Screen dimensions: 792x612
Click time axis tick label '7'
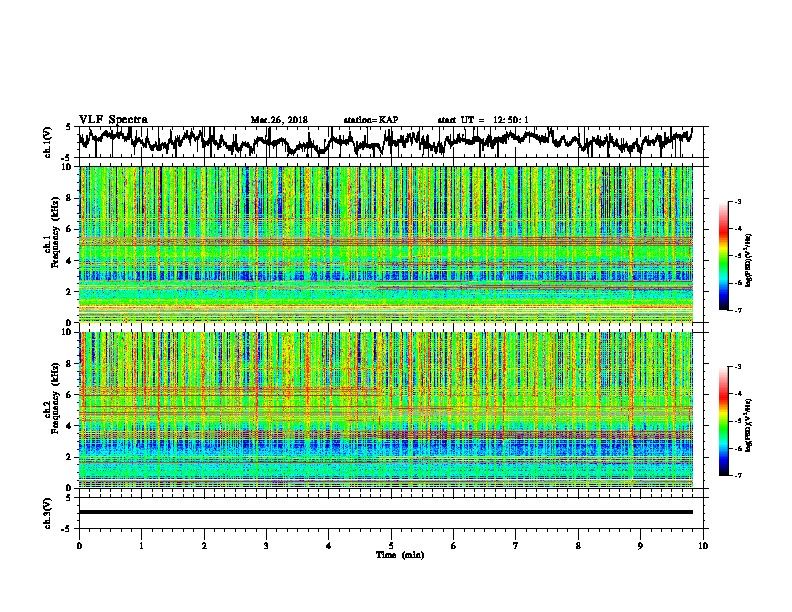(x=516, y=545)
